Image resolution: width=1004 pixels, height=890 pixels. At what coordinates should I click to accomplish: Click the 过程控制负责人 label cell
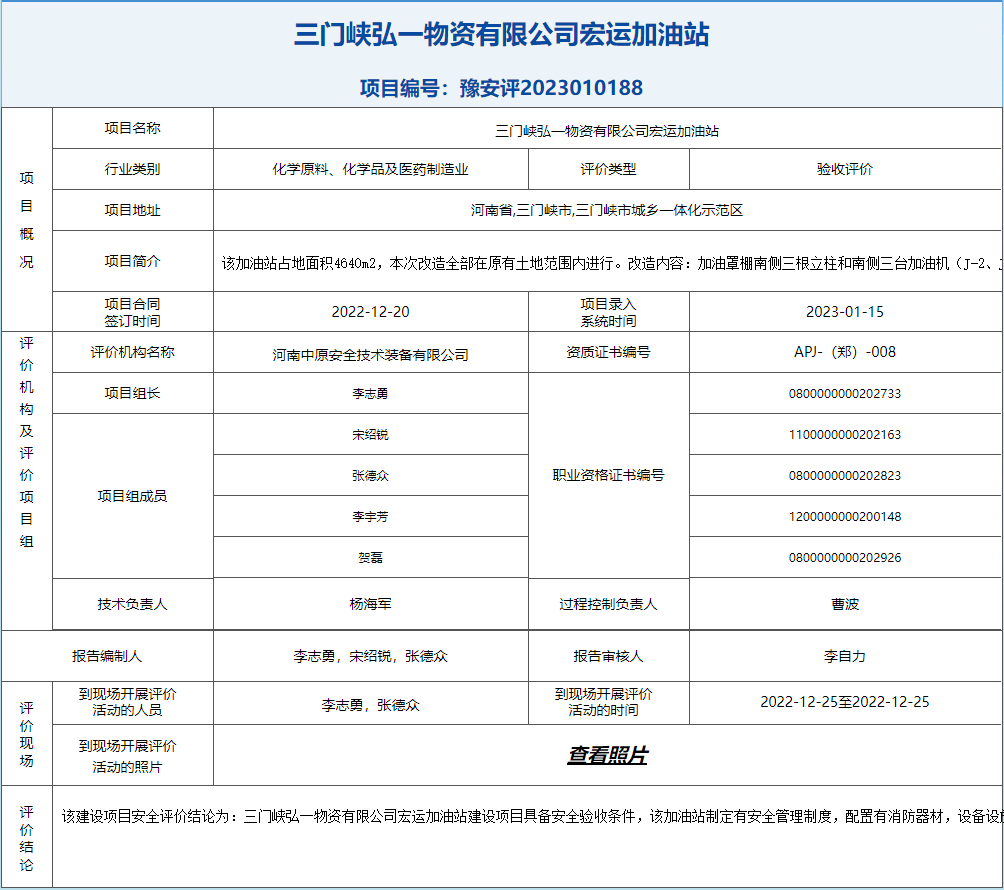608,604
